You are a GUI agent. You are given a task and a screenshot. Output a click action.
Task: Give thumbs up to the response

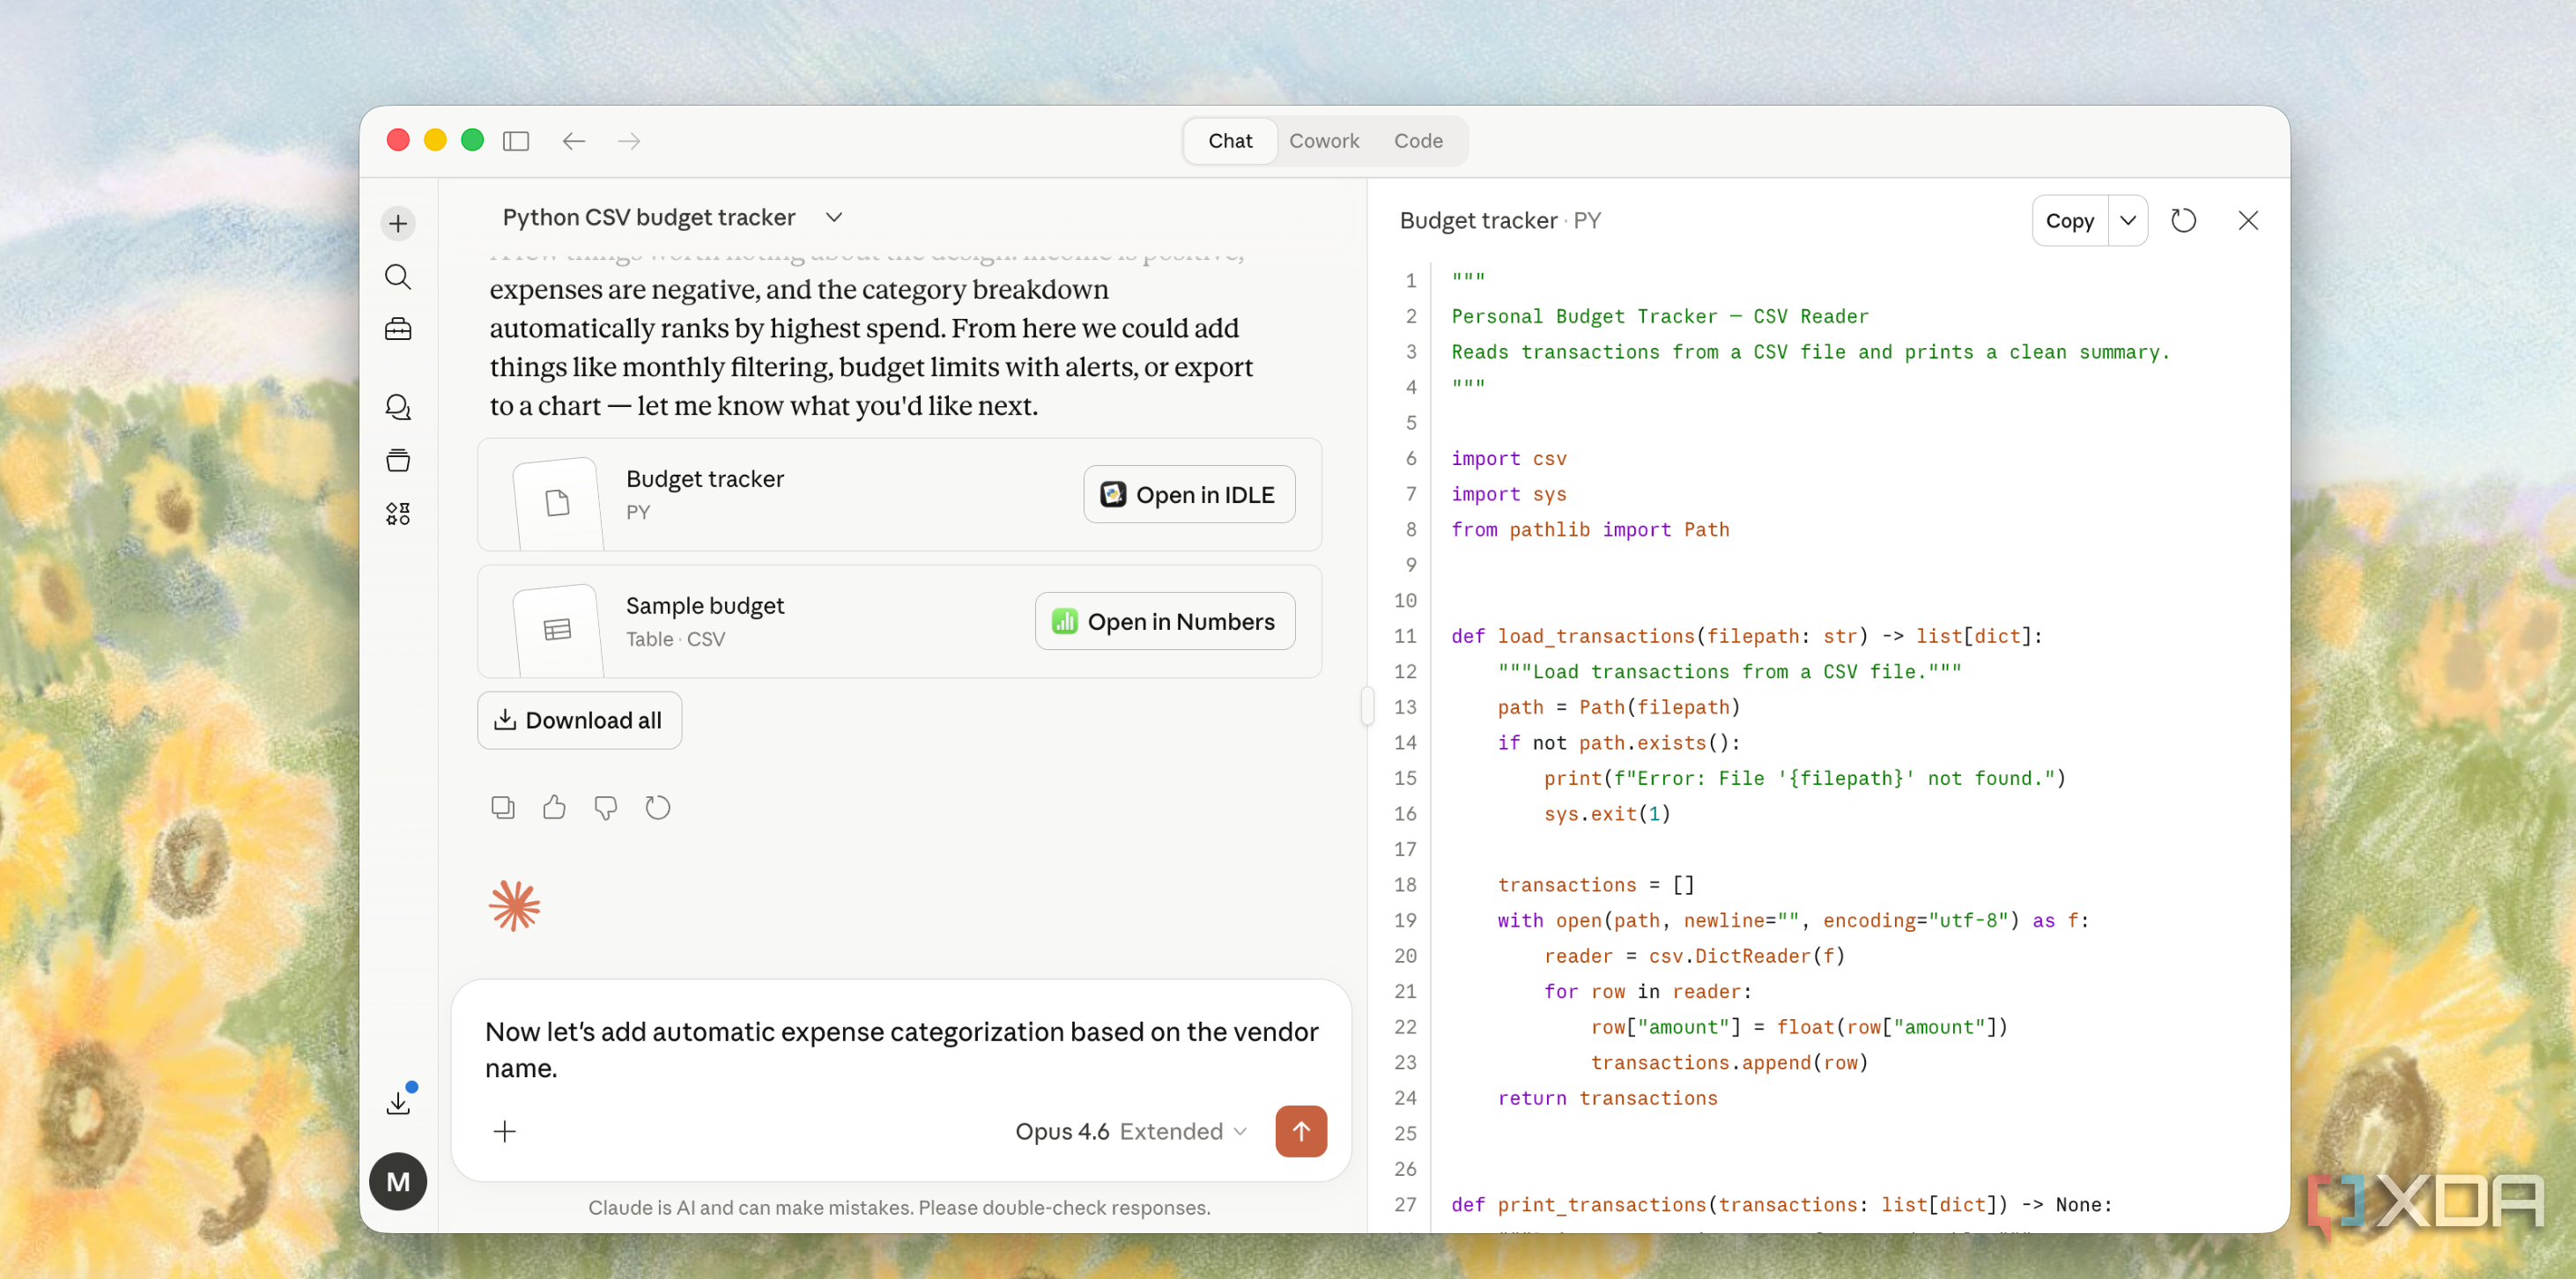pos(554,807)
